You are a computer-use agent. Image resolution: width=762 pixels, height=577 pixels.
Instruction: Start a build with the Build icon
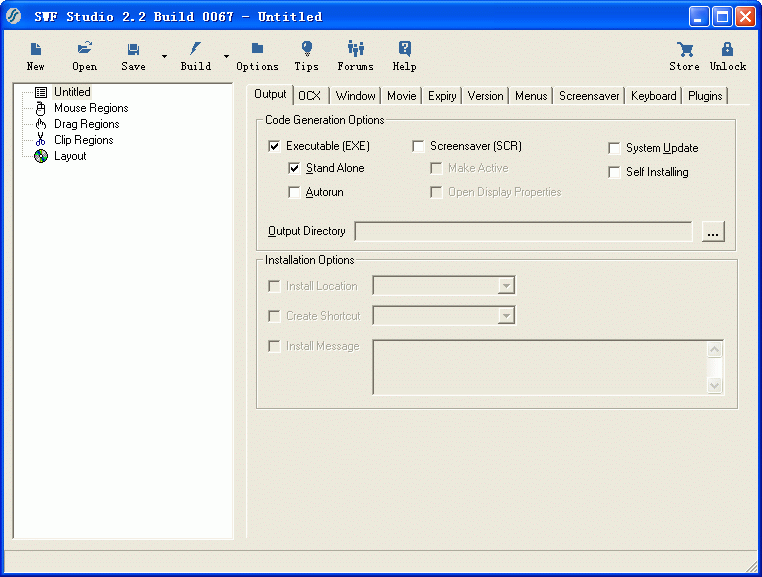tap(195, 48)
